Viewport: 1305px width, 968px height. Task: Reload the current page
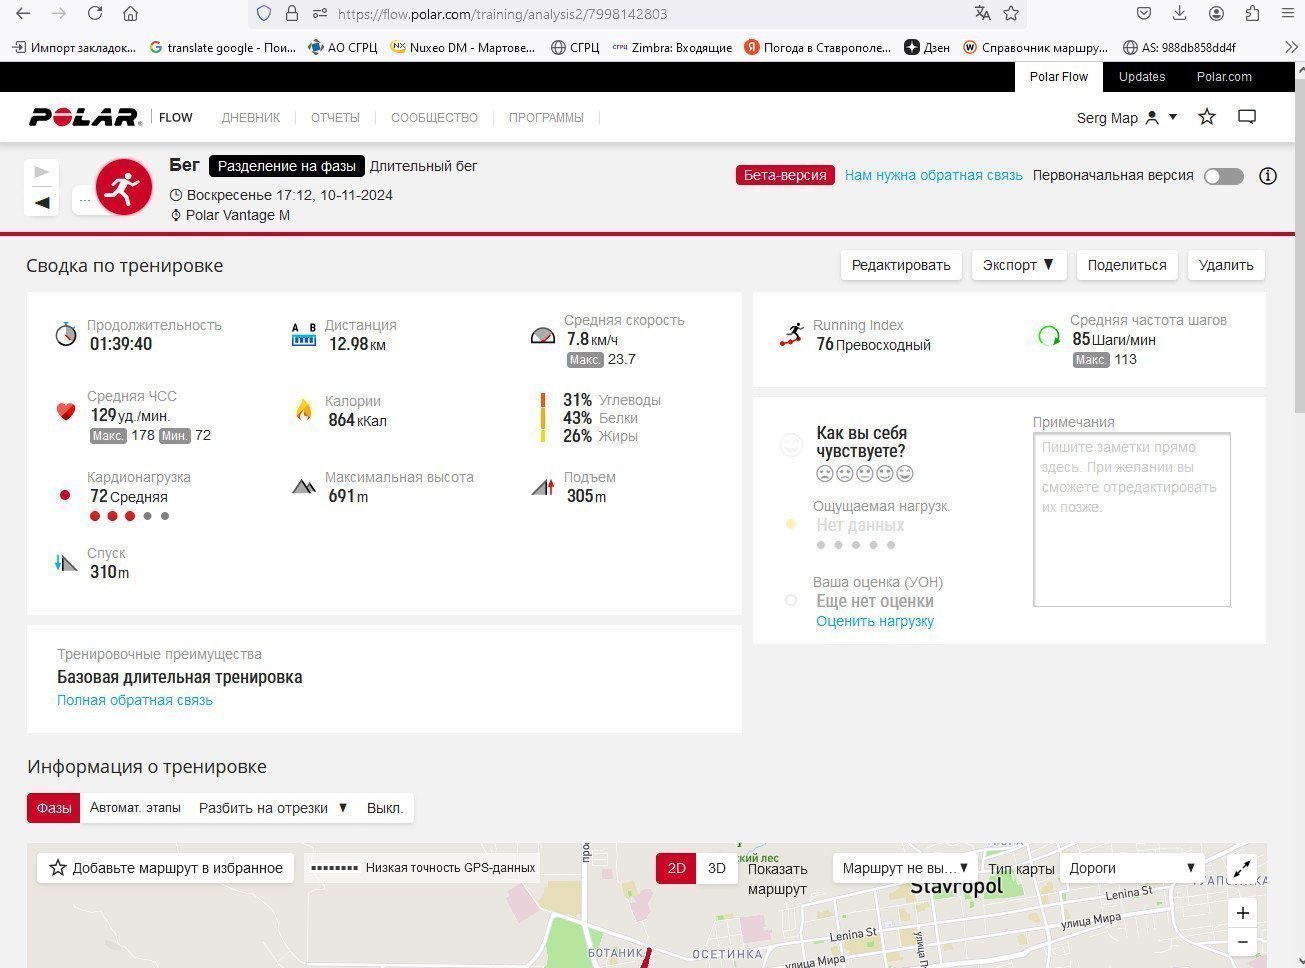tap(95, 14)
